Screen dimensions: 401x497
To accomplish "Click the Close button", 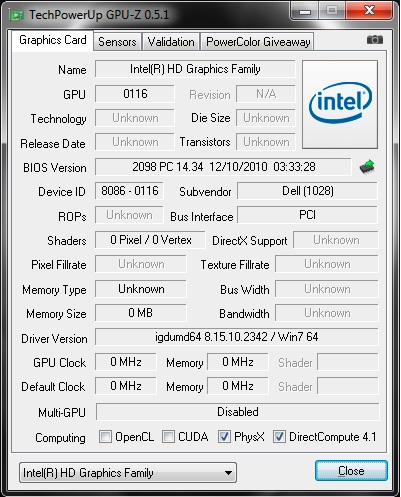I will (x=351, y=471).
